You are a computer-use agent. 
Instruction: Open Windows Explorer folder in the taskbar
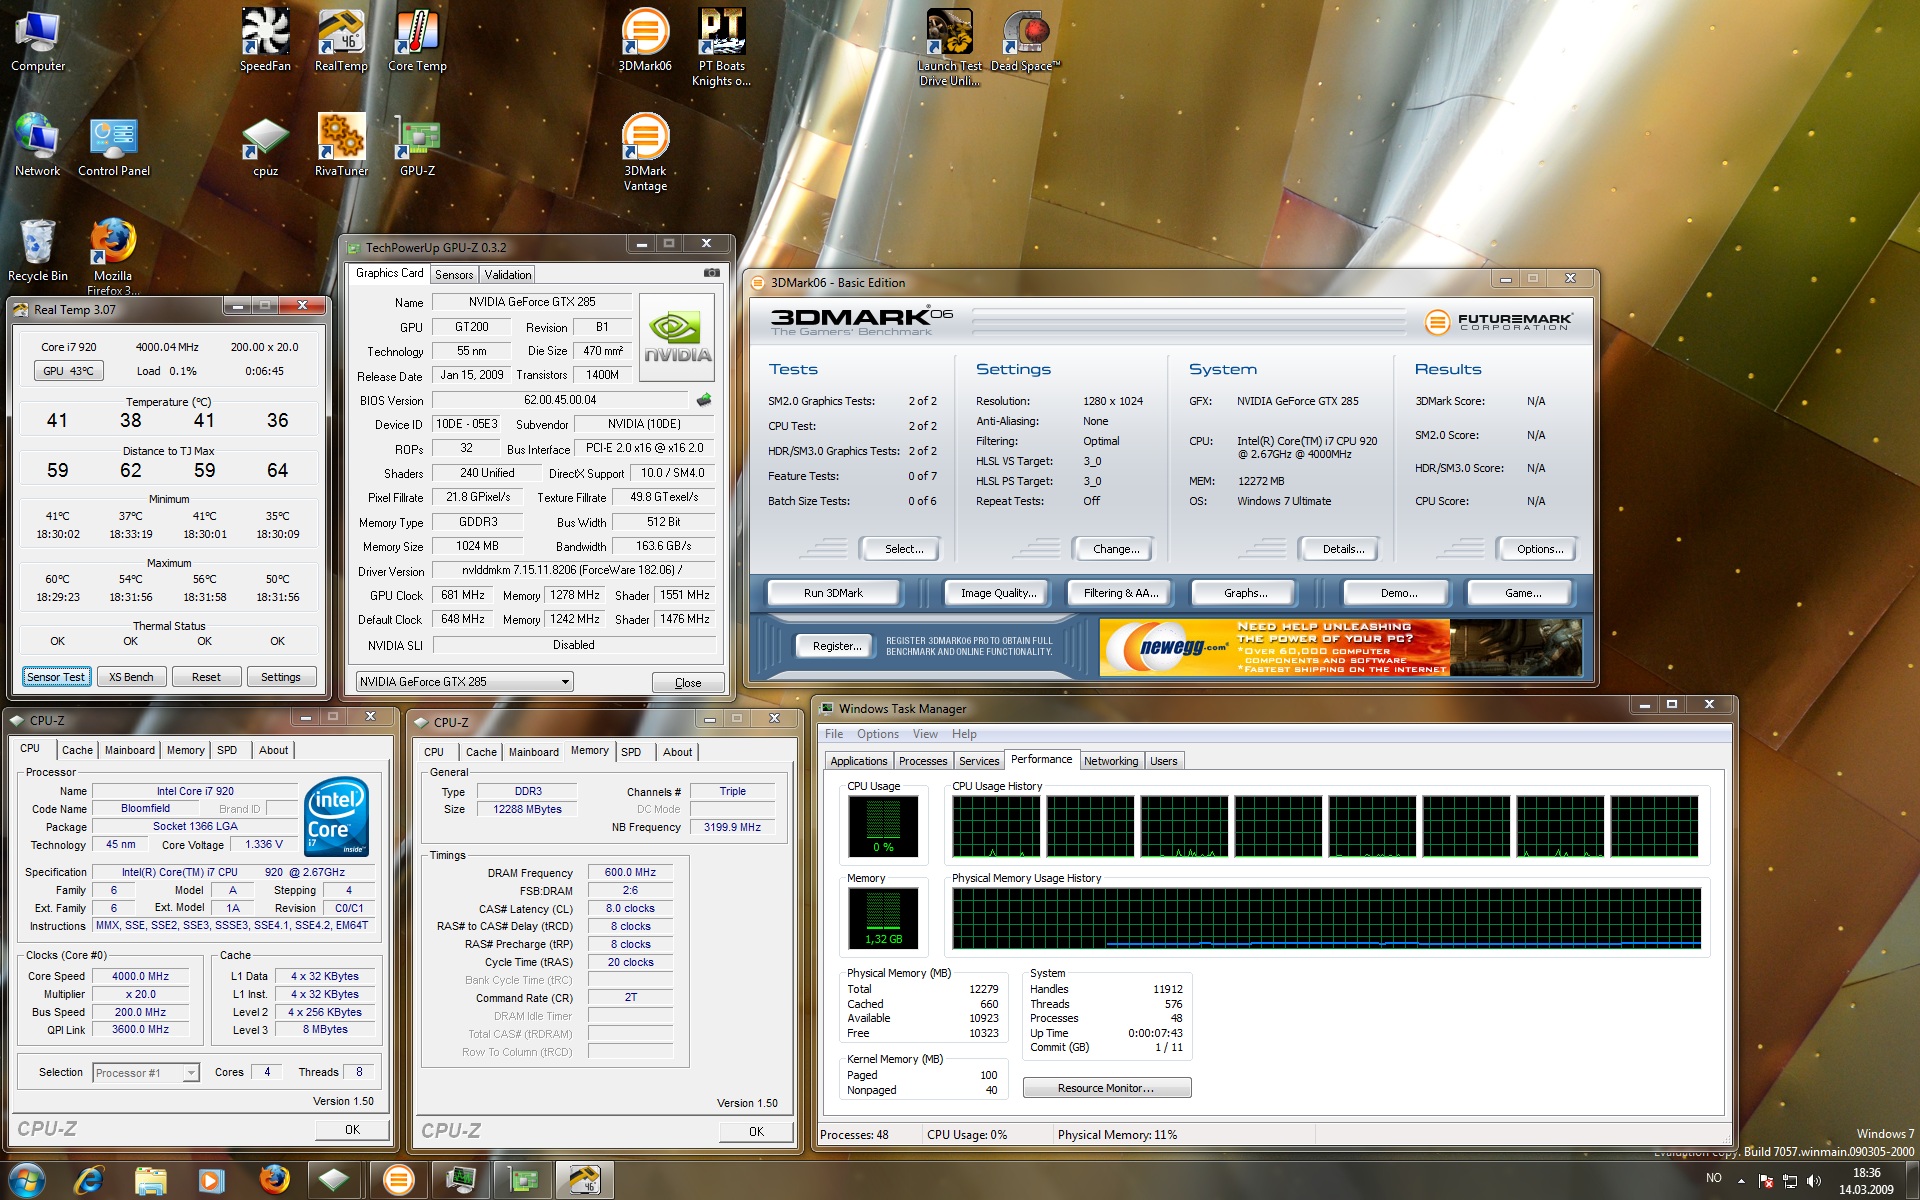[151, 1180]
